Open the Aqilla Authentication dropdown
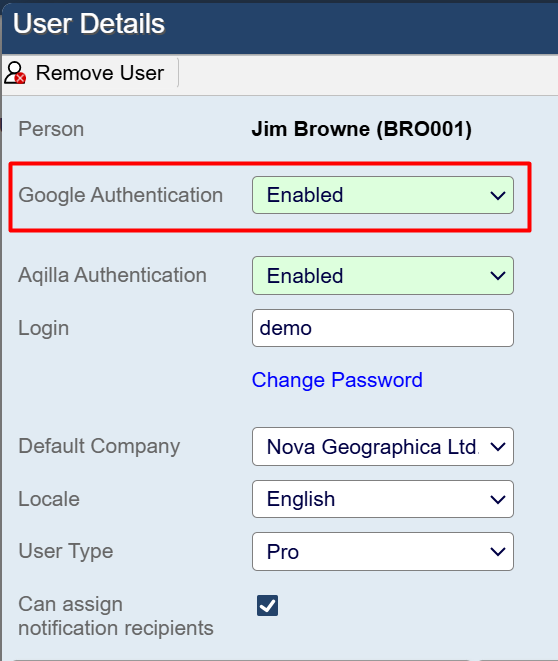 [383, 276]
